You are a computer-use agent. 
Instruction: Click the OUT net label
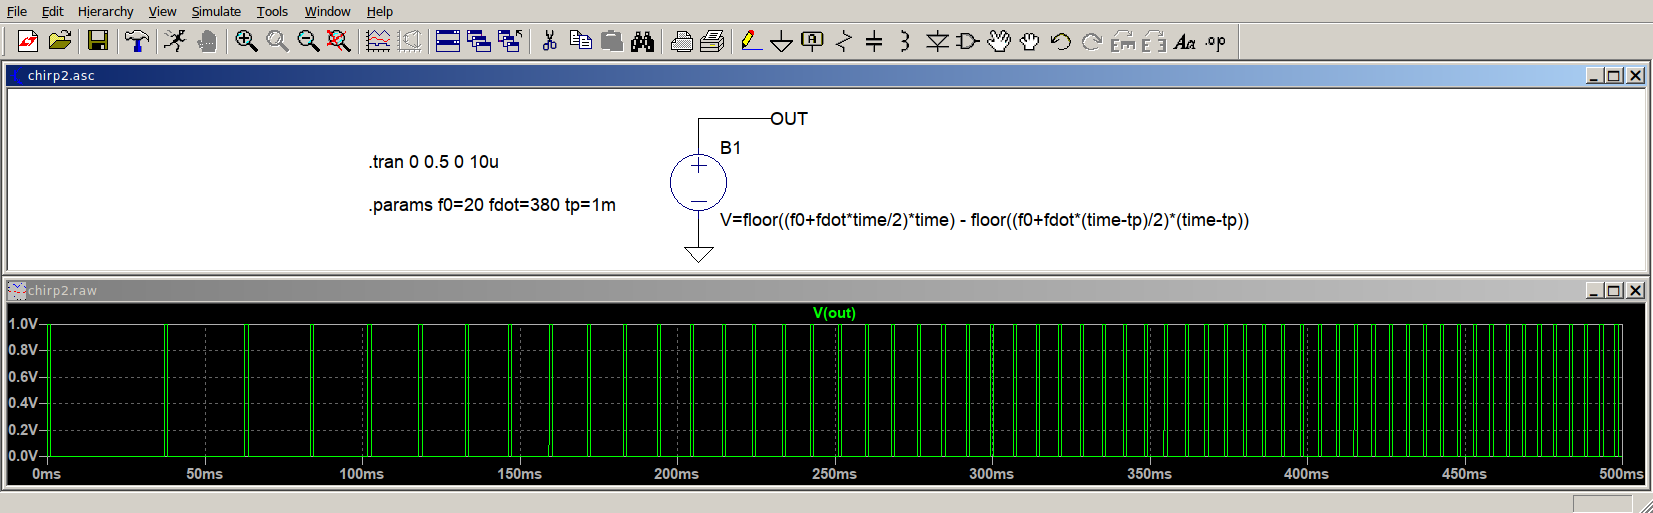coord(789,119)
